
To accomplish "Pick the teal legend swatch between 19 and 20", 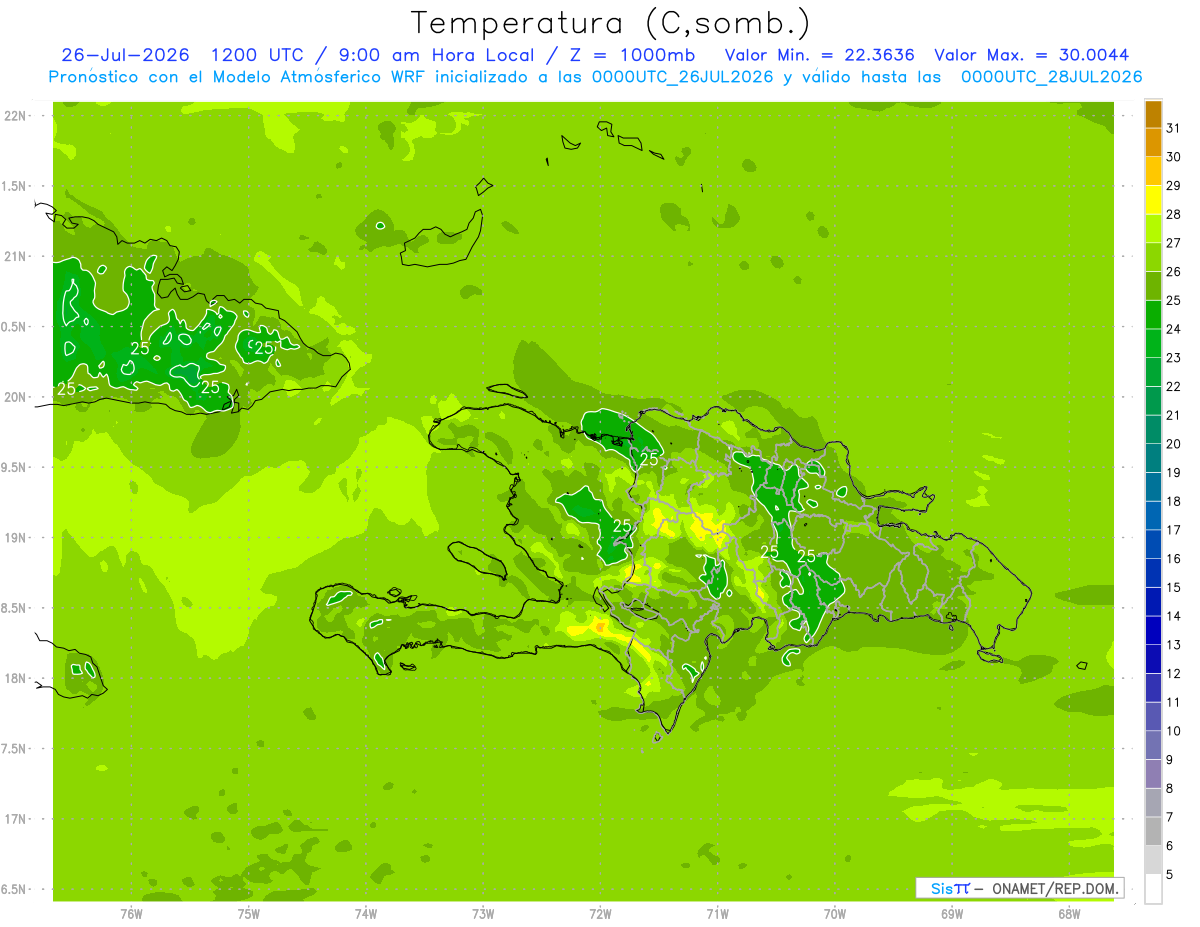I will coord(1153,459).
